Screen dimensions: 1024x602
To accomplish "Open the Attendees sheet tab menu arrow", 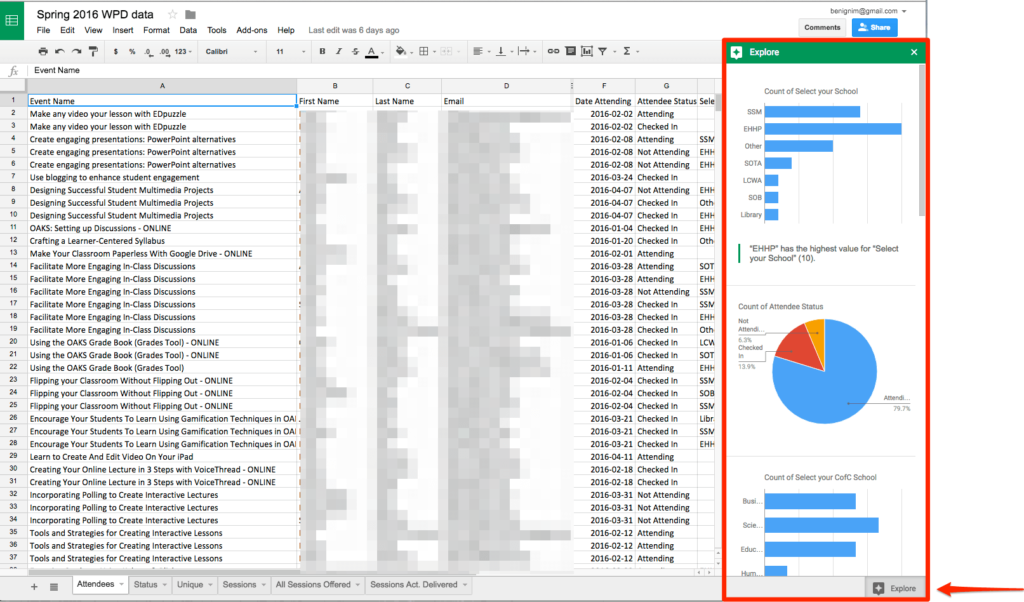I will point(120,584).
